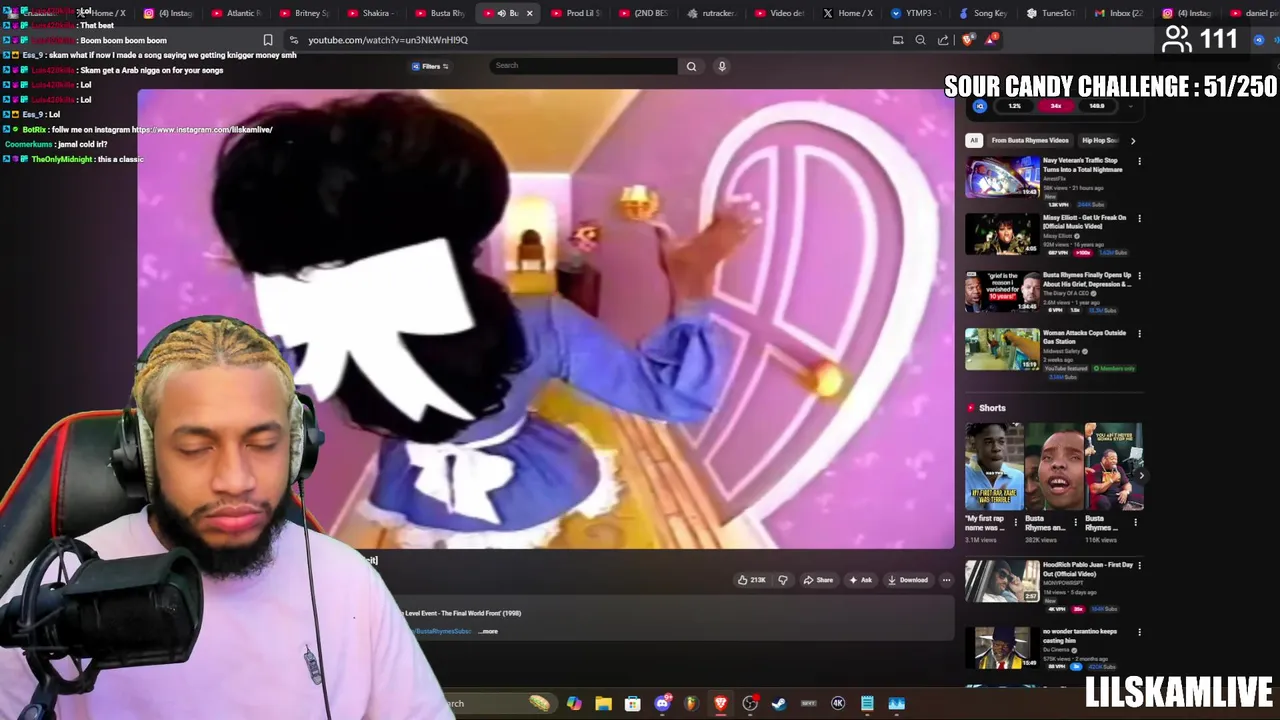Open Microsoft Store from the taskbar
This screenshot has width=1280, height=720.
(632, 704)
